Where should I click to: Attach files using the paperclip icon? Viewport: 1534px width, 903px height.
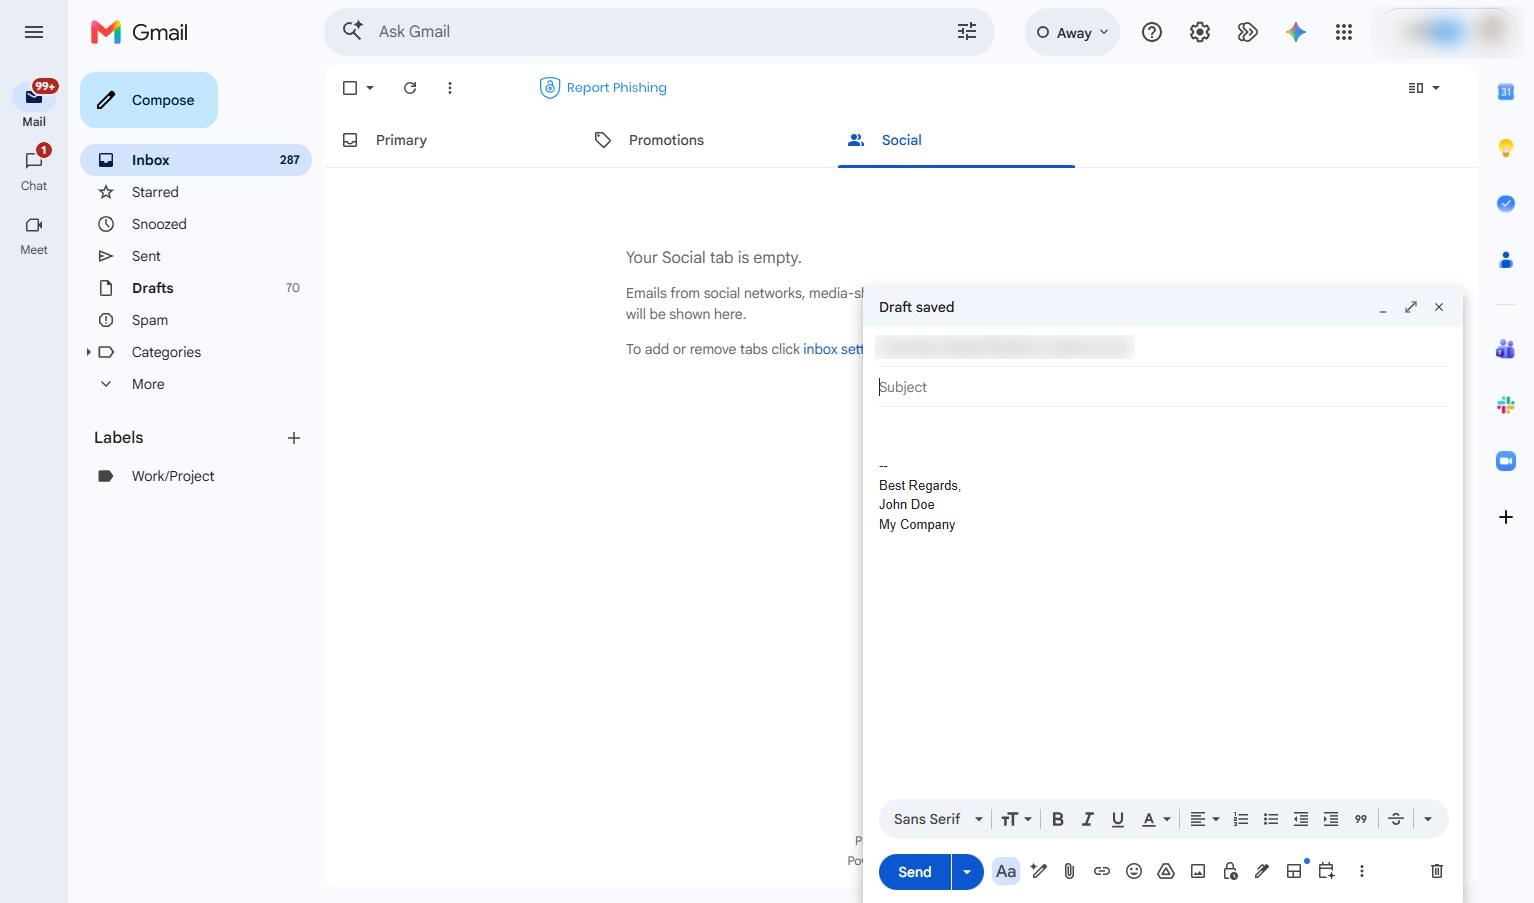[1069, 871]
